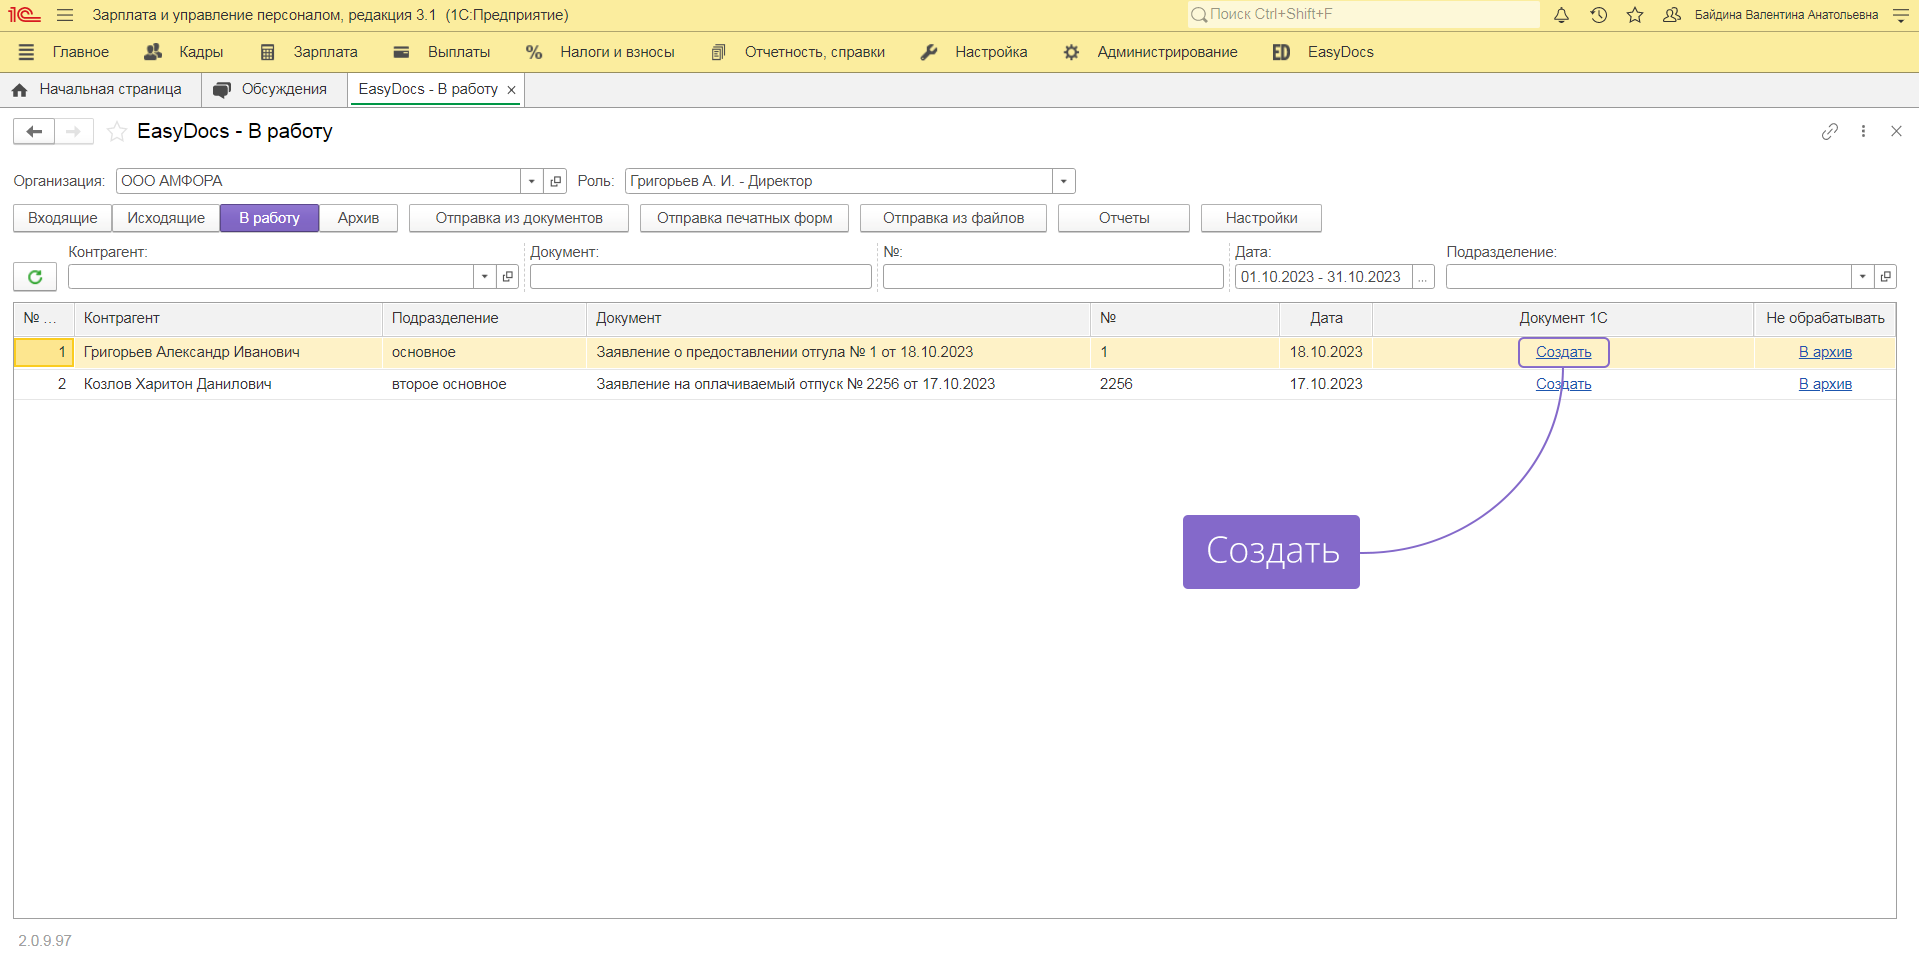This screenshot has width=1919, height=963.
Task: Send Григорьев's document В архив
Action: click(x=1825, y=352)
